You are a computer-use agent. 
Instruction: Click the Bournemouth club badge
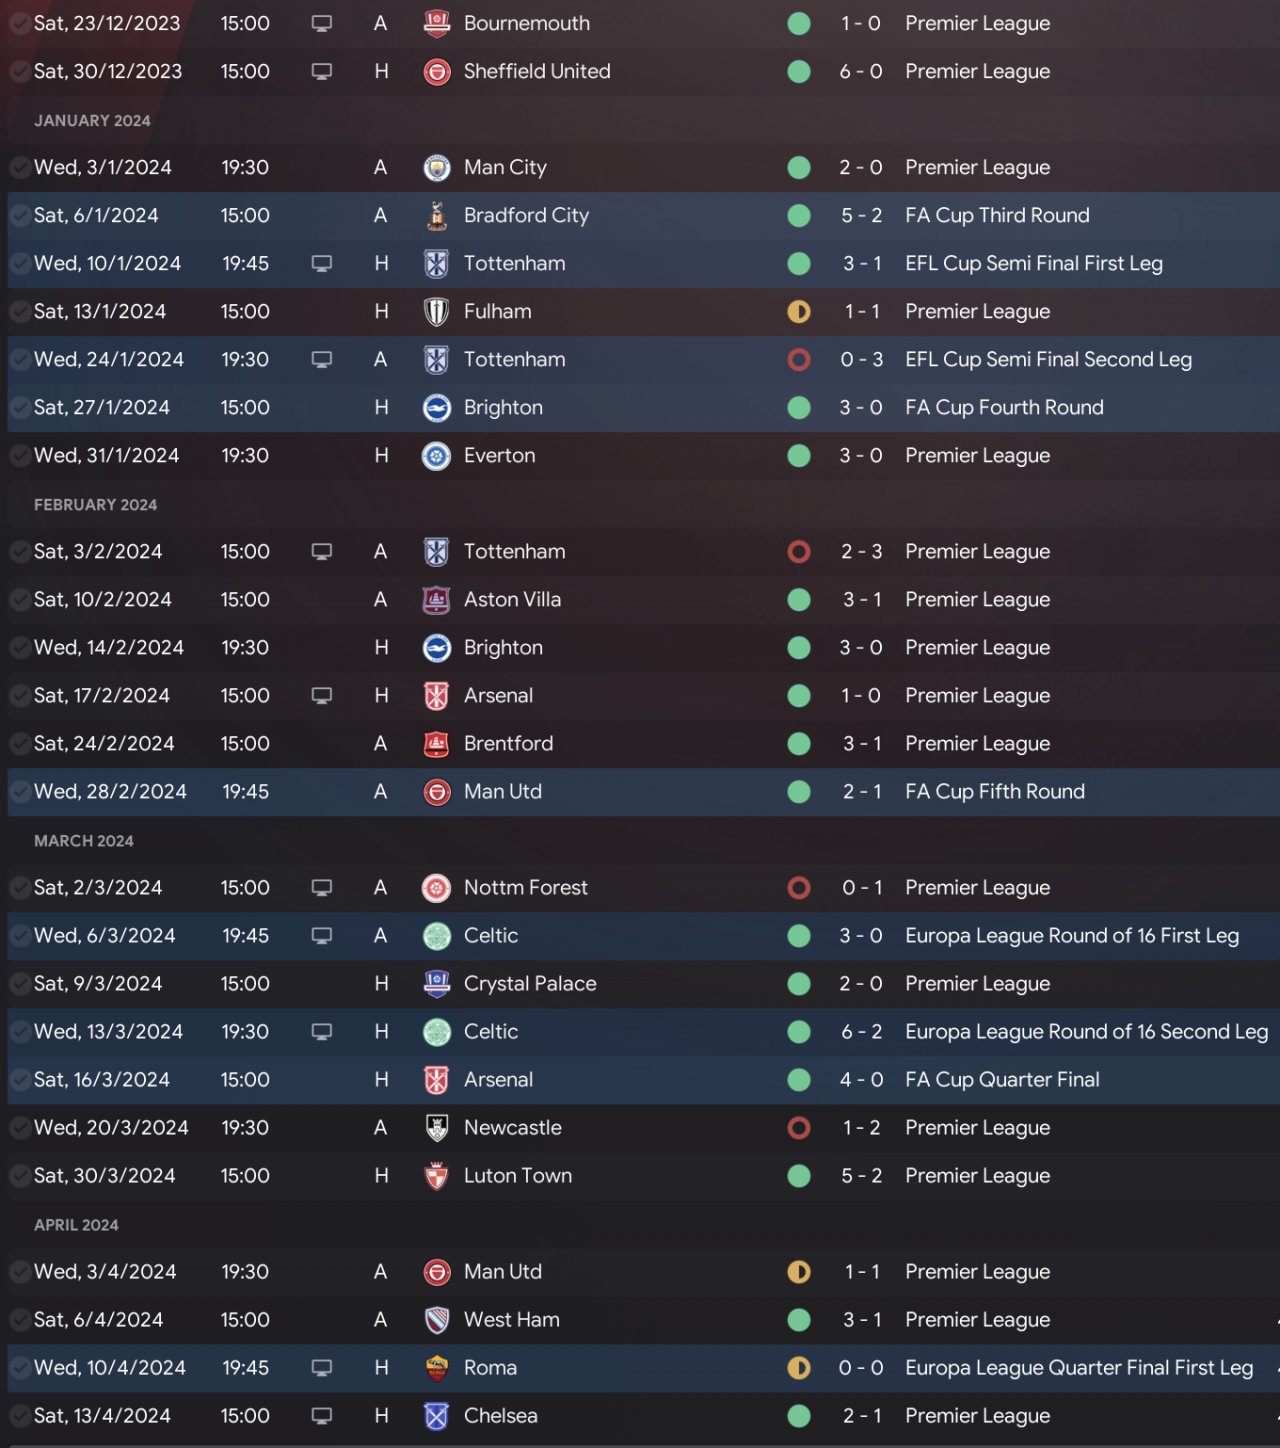[x=437, y=23]
